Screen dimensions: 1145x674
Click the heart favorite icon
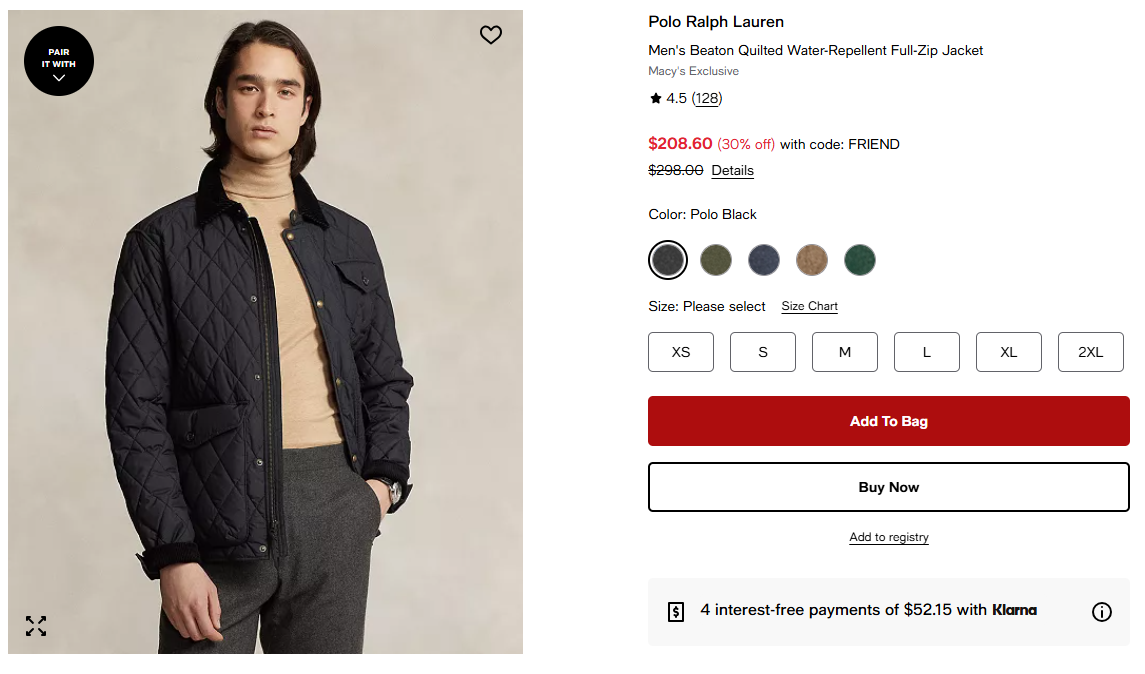(491, 35)
